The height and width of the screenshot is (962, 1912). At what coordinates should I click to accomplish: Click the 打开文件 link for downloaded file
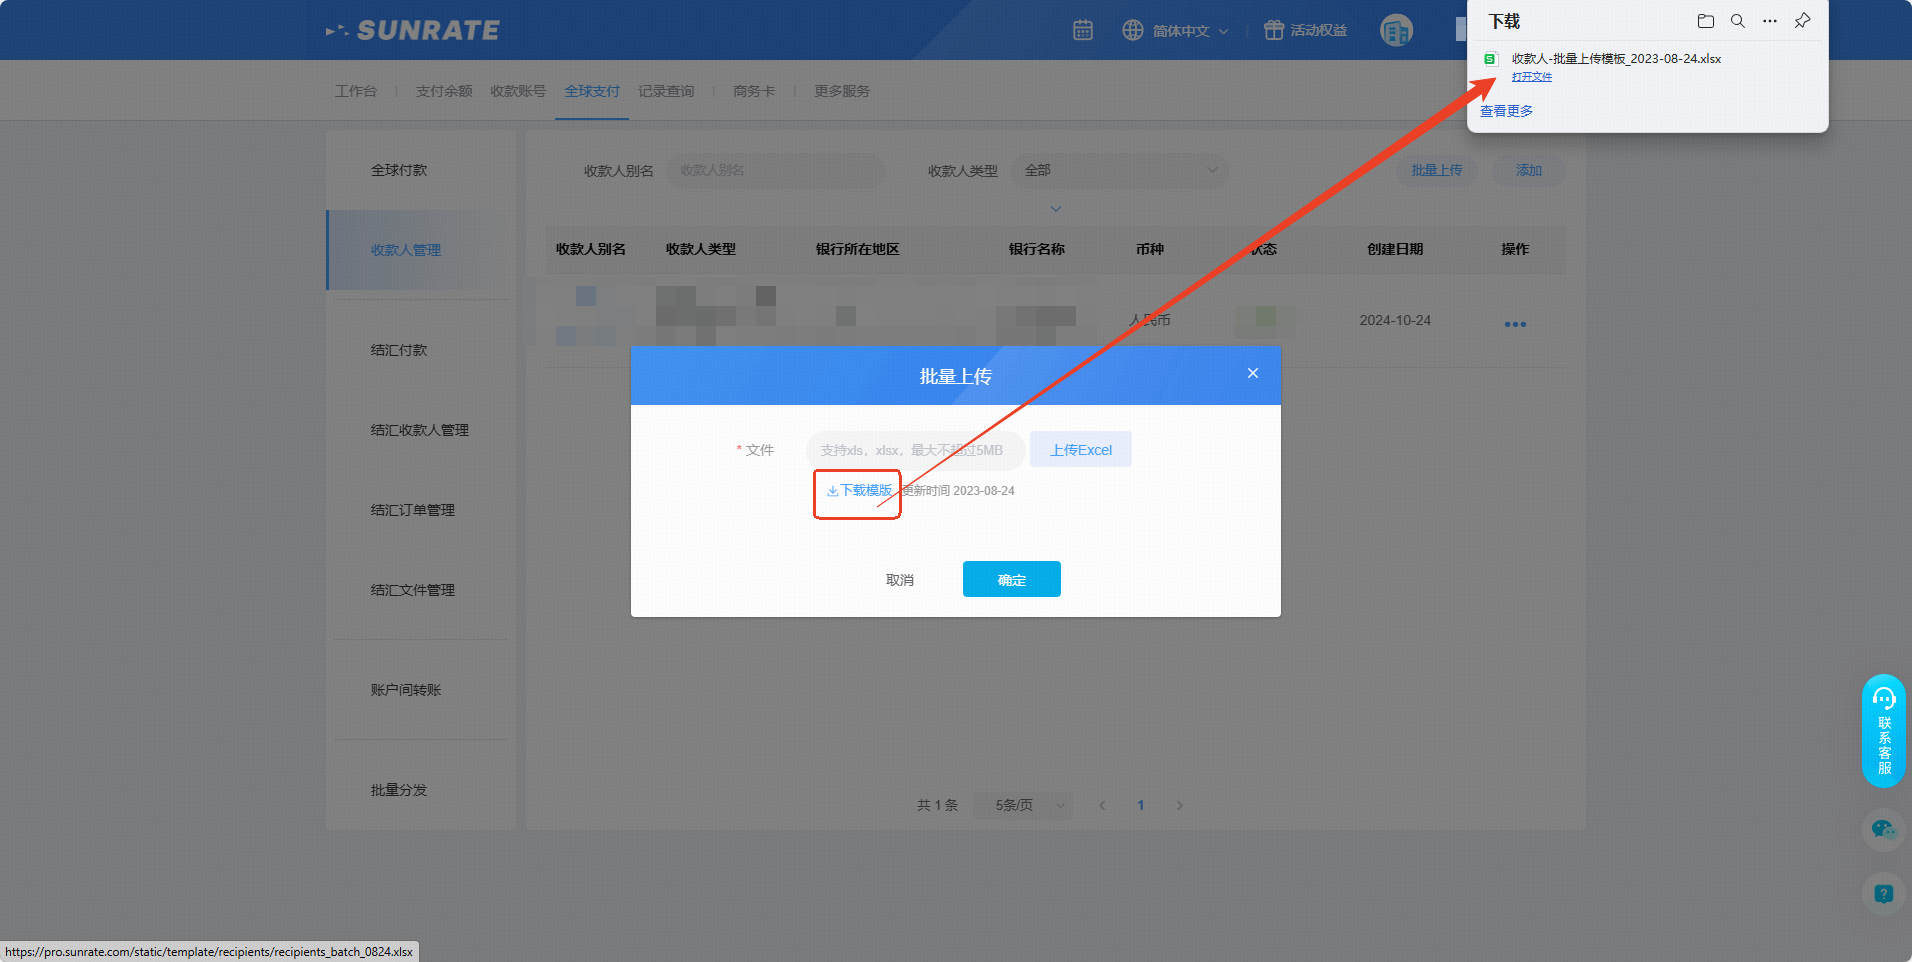pos(1531,77)
